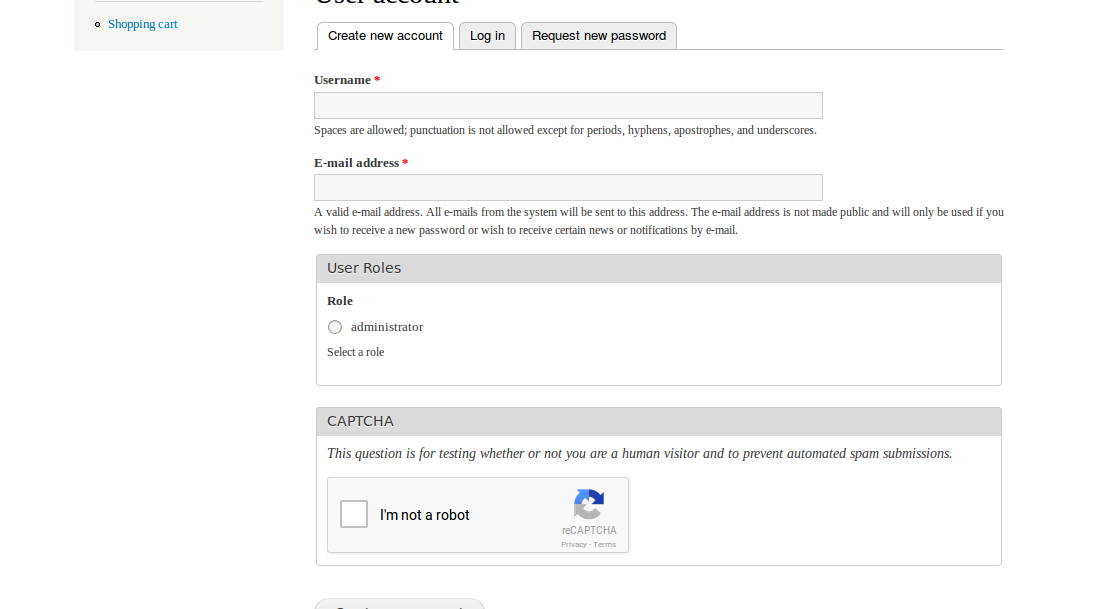Image resolution: width=1120 pixels, height=609 pixels.
Task: Open the Request new password tab
Action: pyautogui.click(x=598, y=35)
